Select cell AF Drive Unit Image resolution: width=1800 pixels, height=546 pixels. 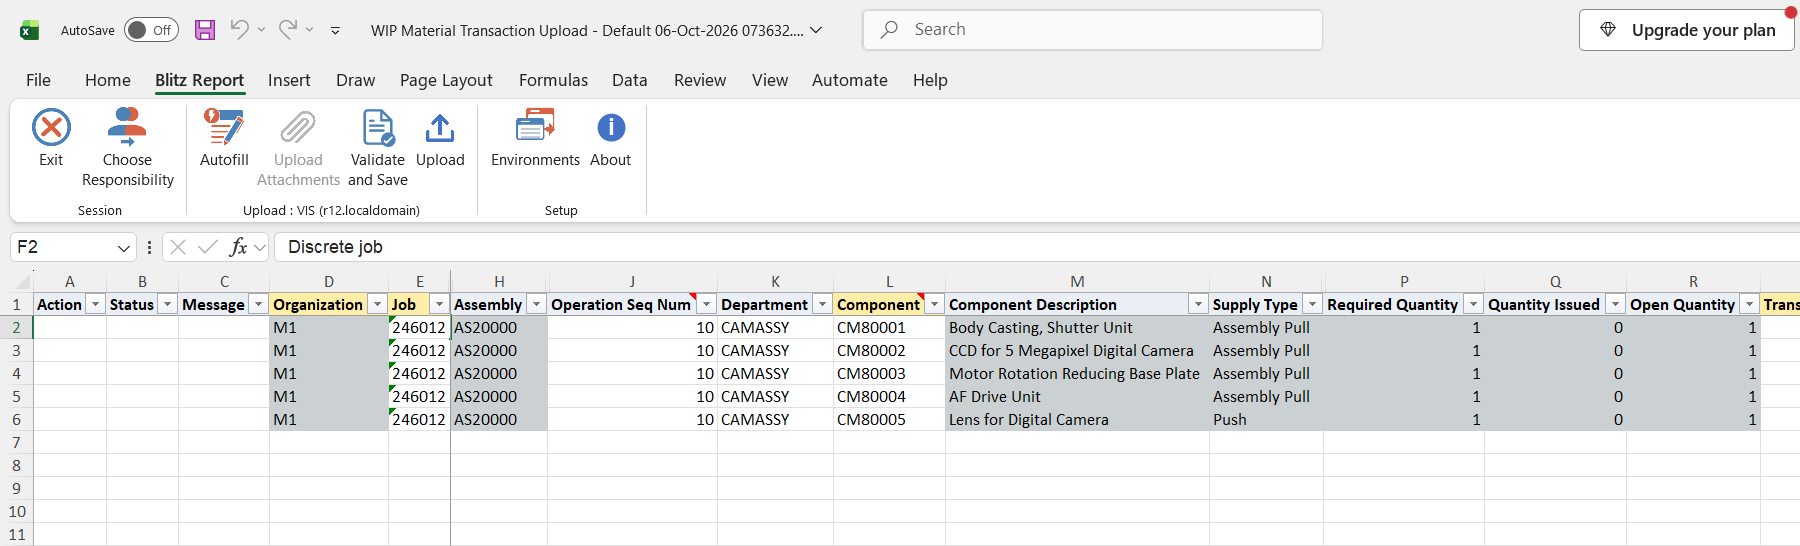(x=1077, y=396)
